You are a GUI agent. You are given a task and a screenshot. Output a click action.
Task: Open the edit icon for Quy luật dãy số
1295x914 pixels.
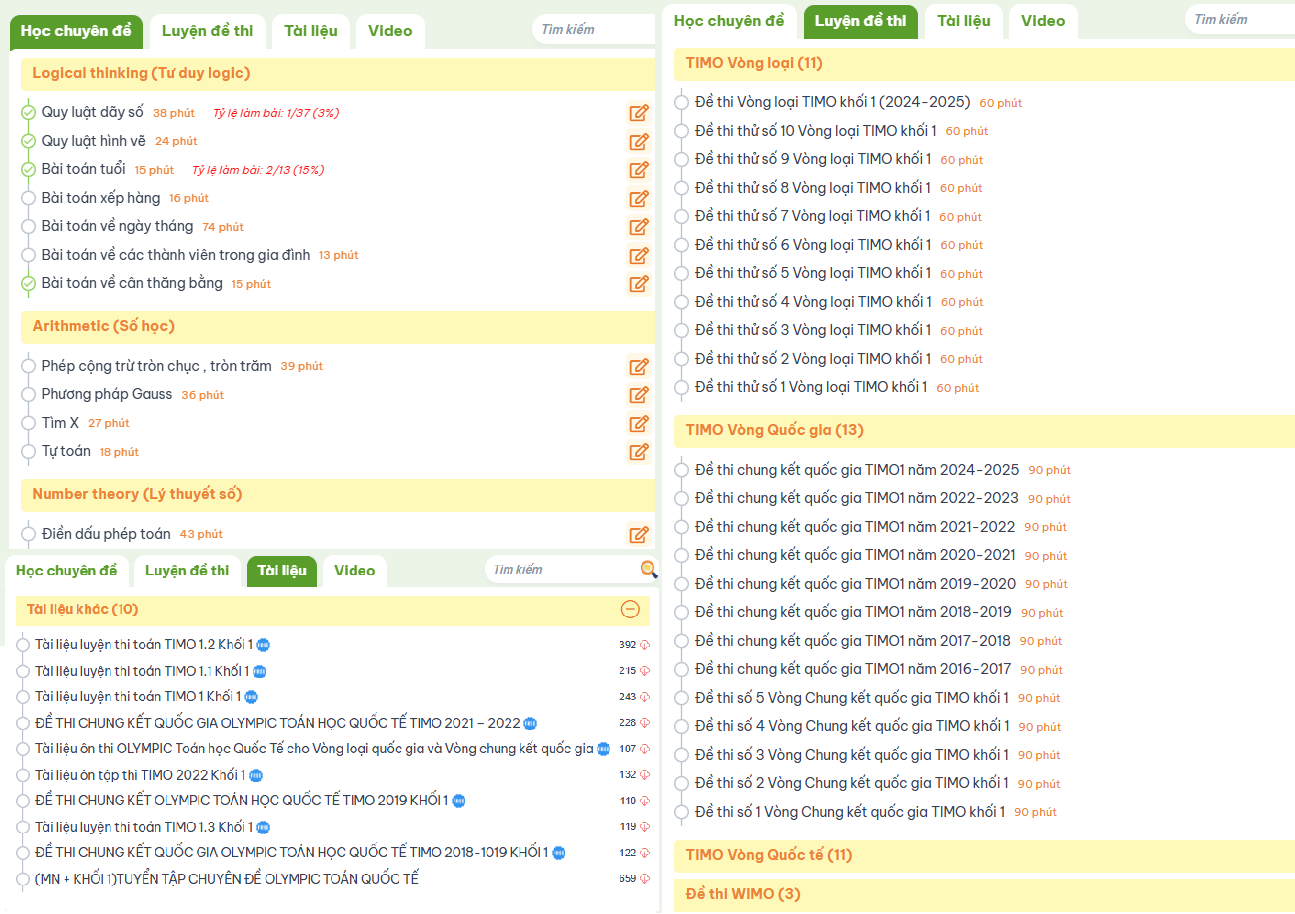(x=639, y=113)
